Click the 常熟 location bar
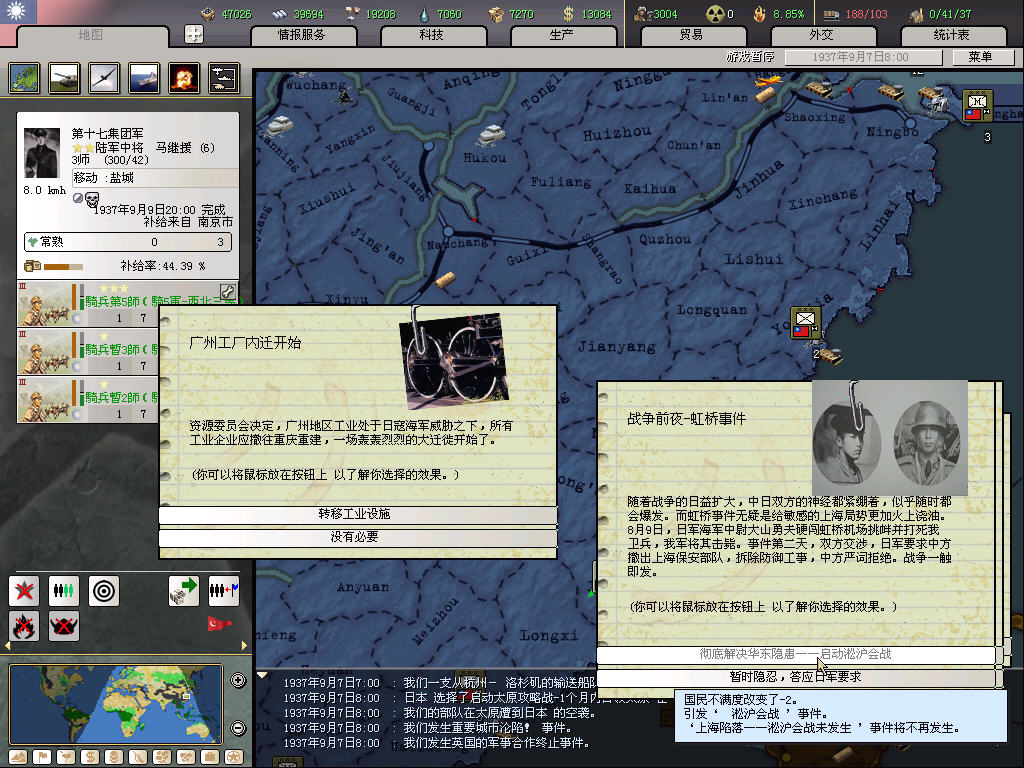Image resolution: width=1024 pixels, height=768 pixels. click(x=128, y=242)
